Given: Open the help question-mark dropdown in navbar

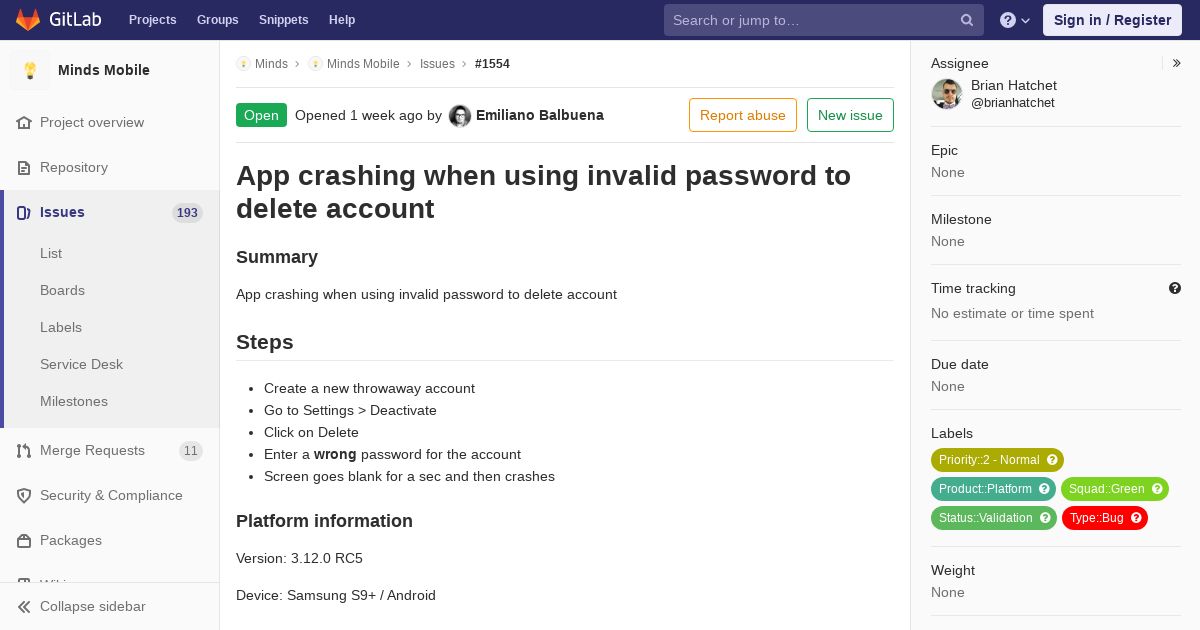Looking at the screenshot, I should pyautogui.click(x=1015, y=20).
